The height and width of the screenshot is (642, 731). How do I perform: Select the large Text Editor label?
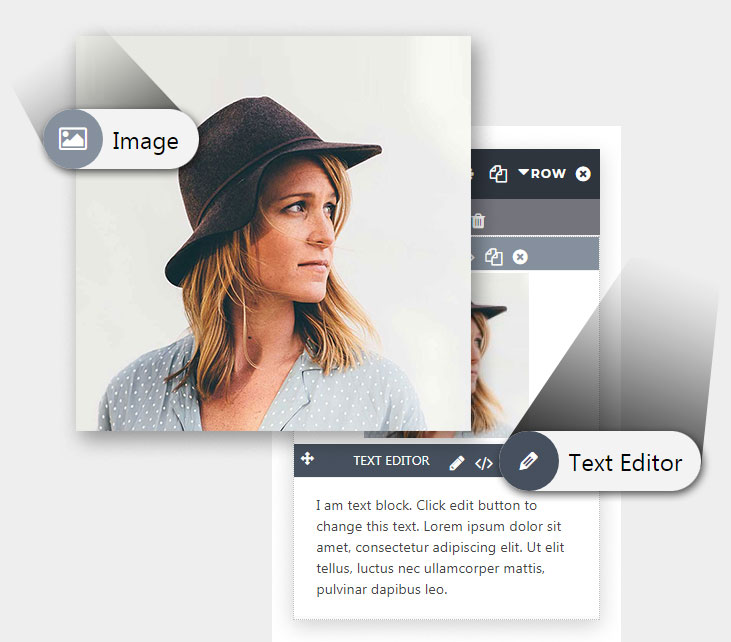coord(625,463)
